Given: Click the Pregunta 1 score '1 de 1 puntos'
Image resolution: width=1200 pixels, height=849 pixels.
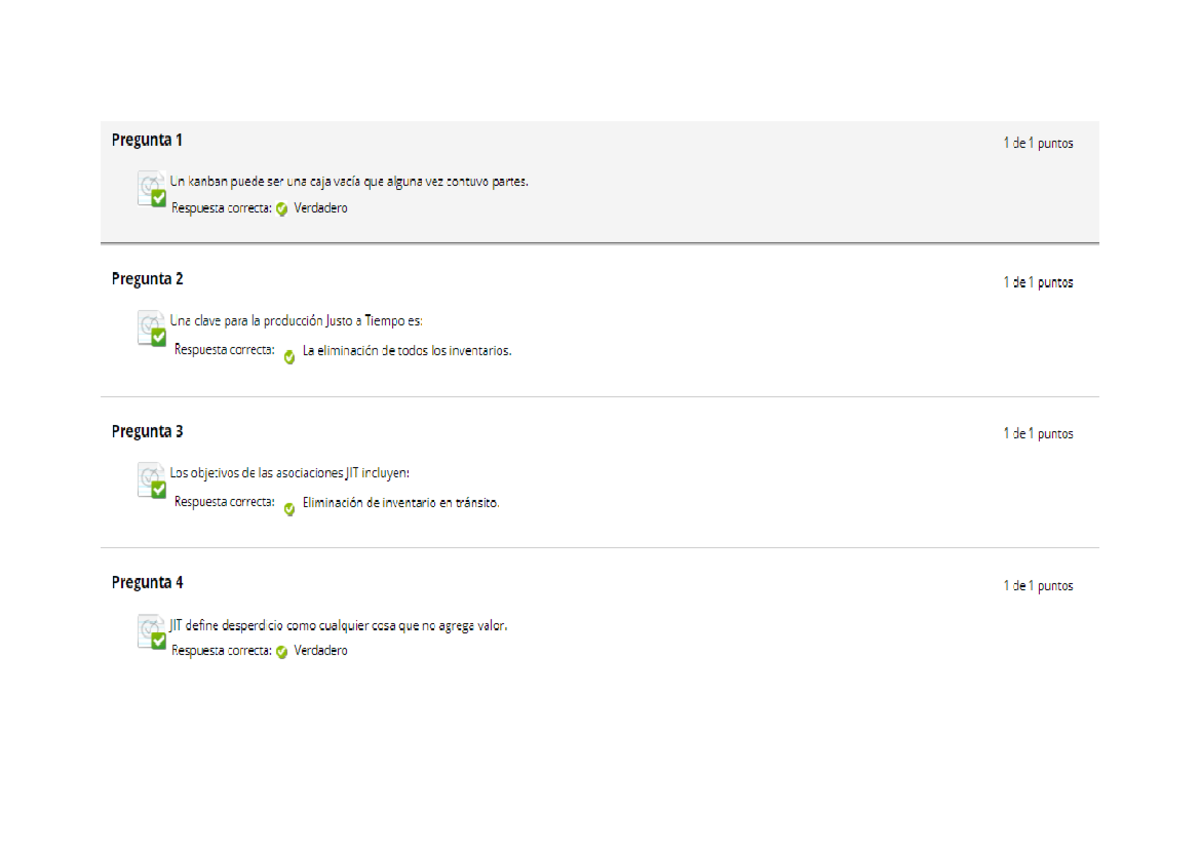Looking at the screenshot, I should coord(1038,143).
